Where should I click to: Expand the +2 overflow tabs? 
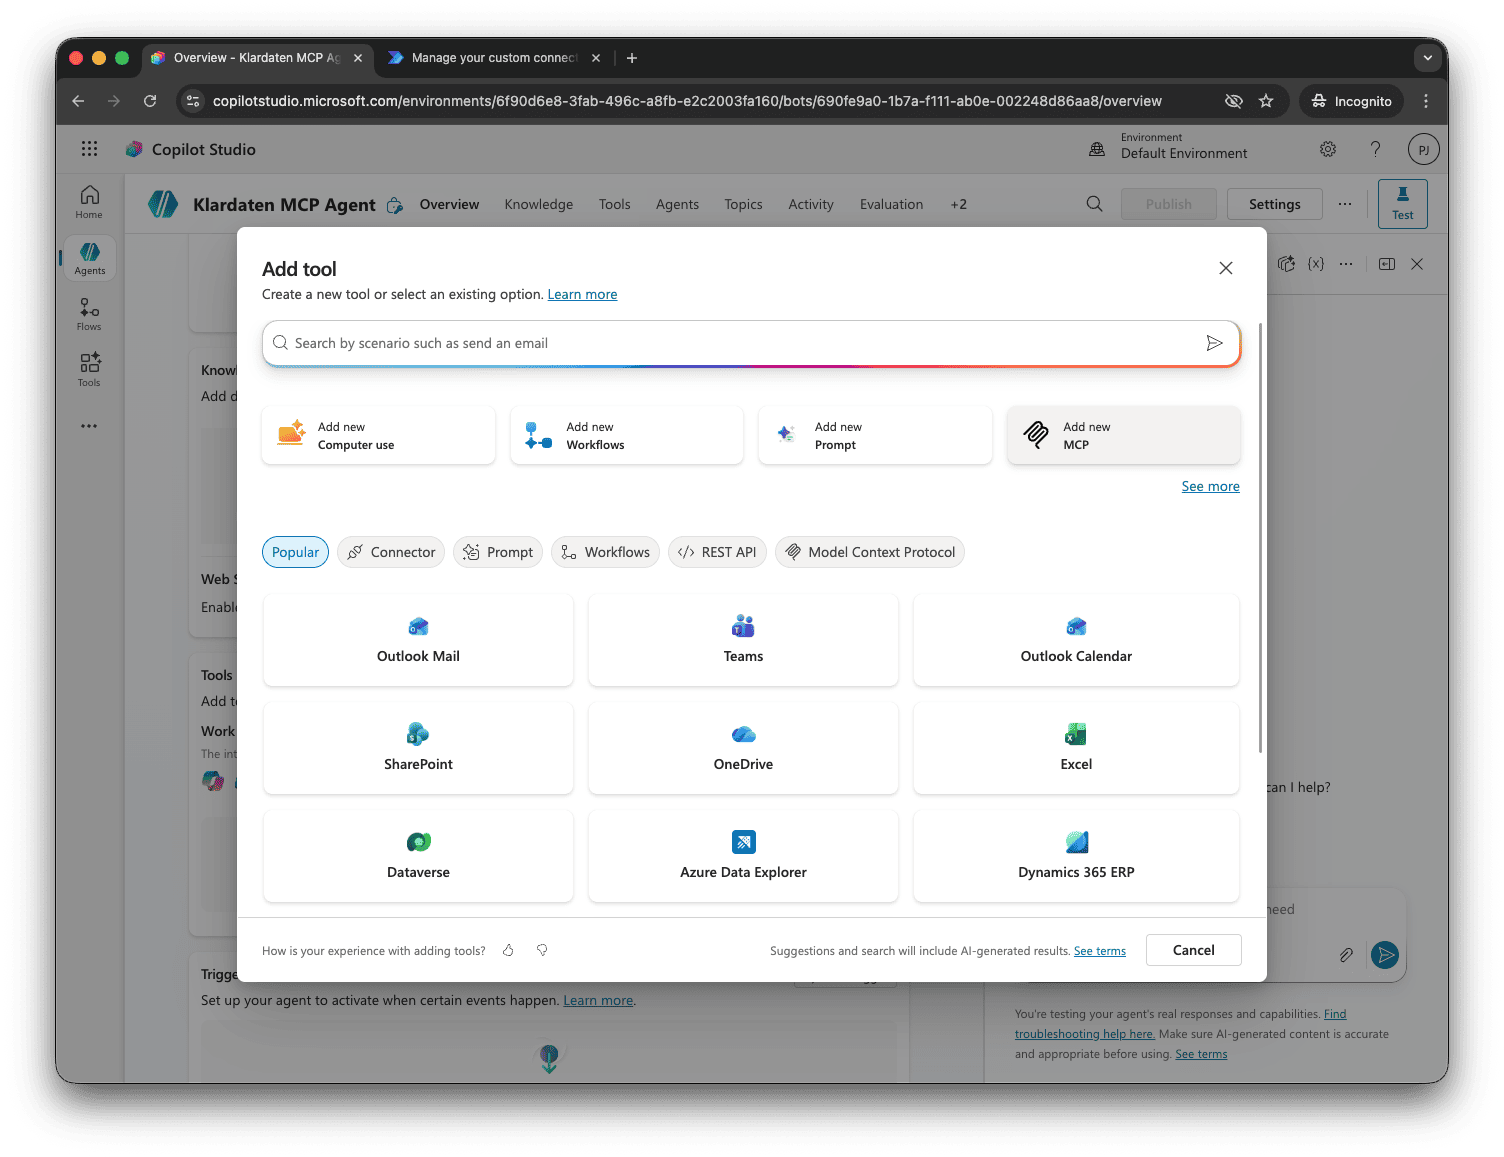(958, 204)
